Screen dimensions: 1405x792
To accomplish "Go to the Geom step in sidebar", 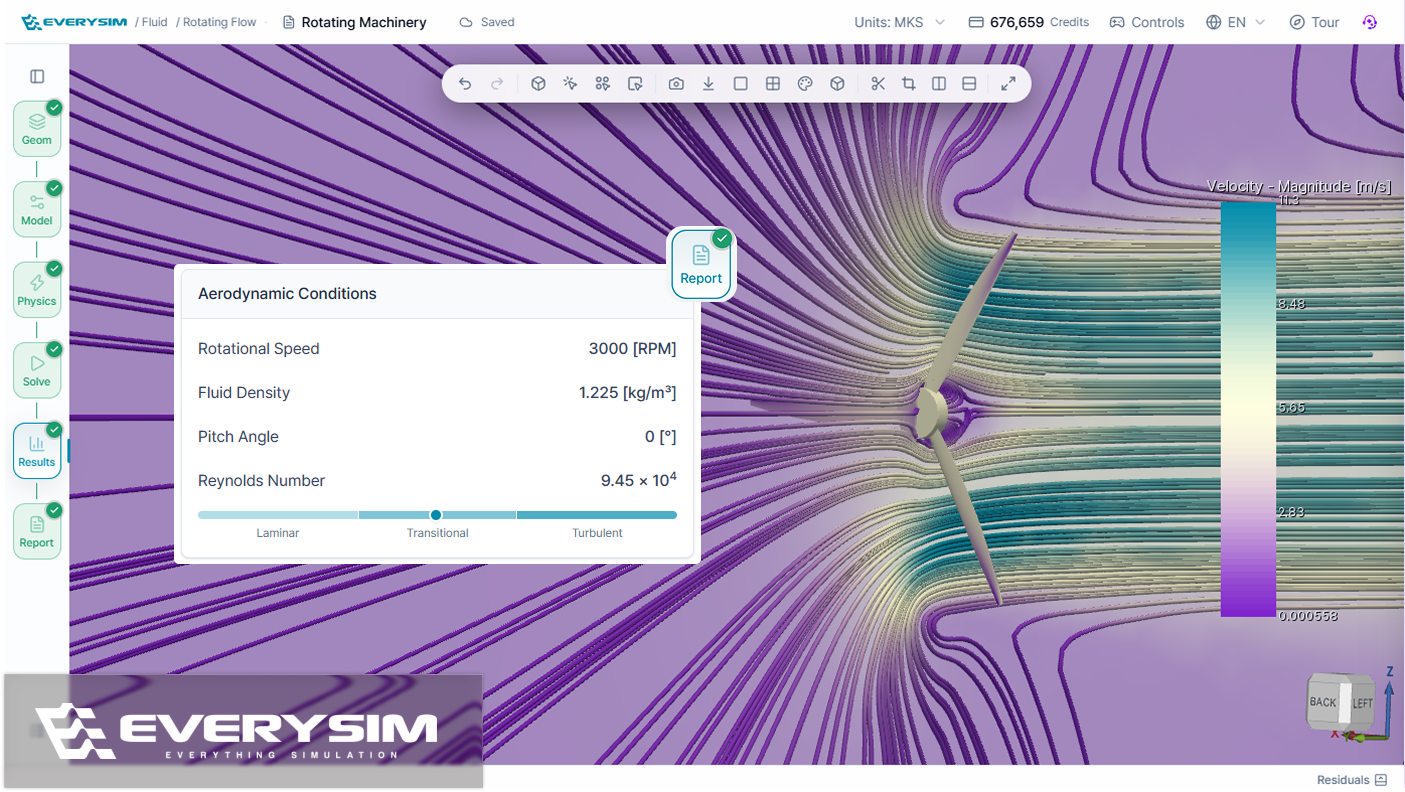I will tap(37, 128).
